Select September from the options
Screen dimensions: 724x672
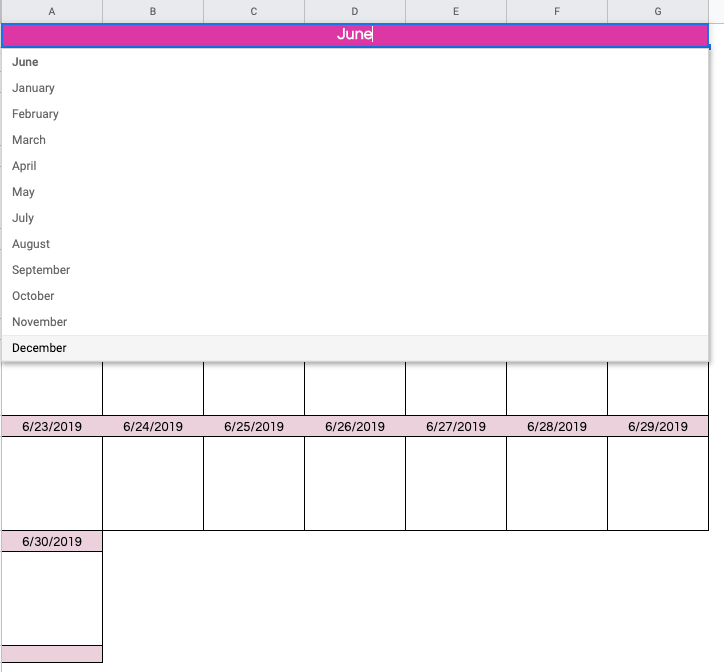[x=355, y=270]
